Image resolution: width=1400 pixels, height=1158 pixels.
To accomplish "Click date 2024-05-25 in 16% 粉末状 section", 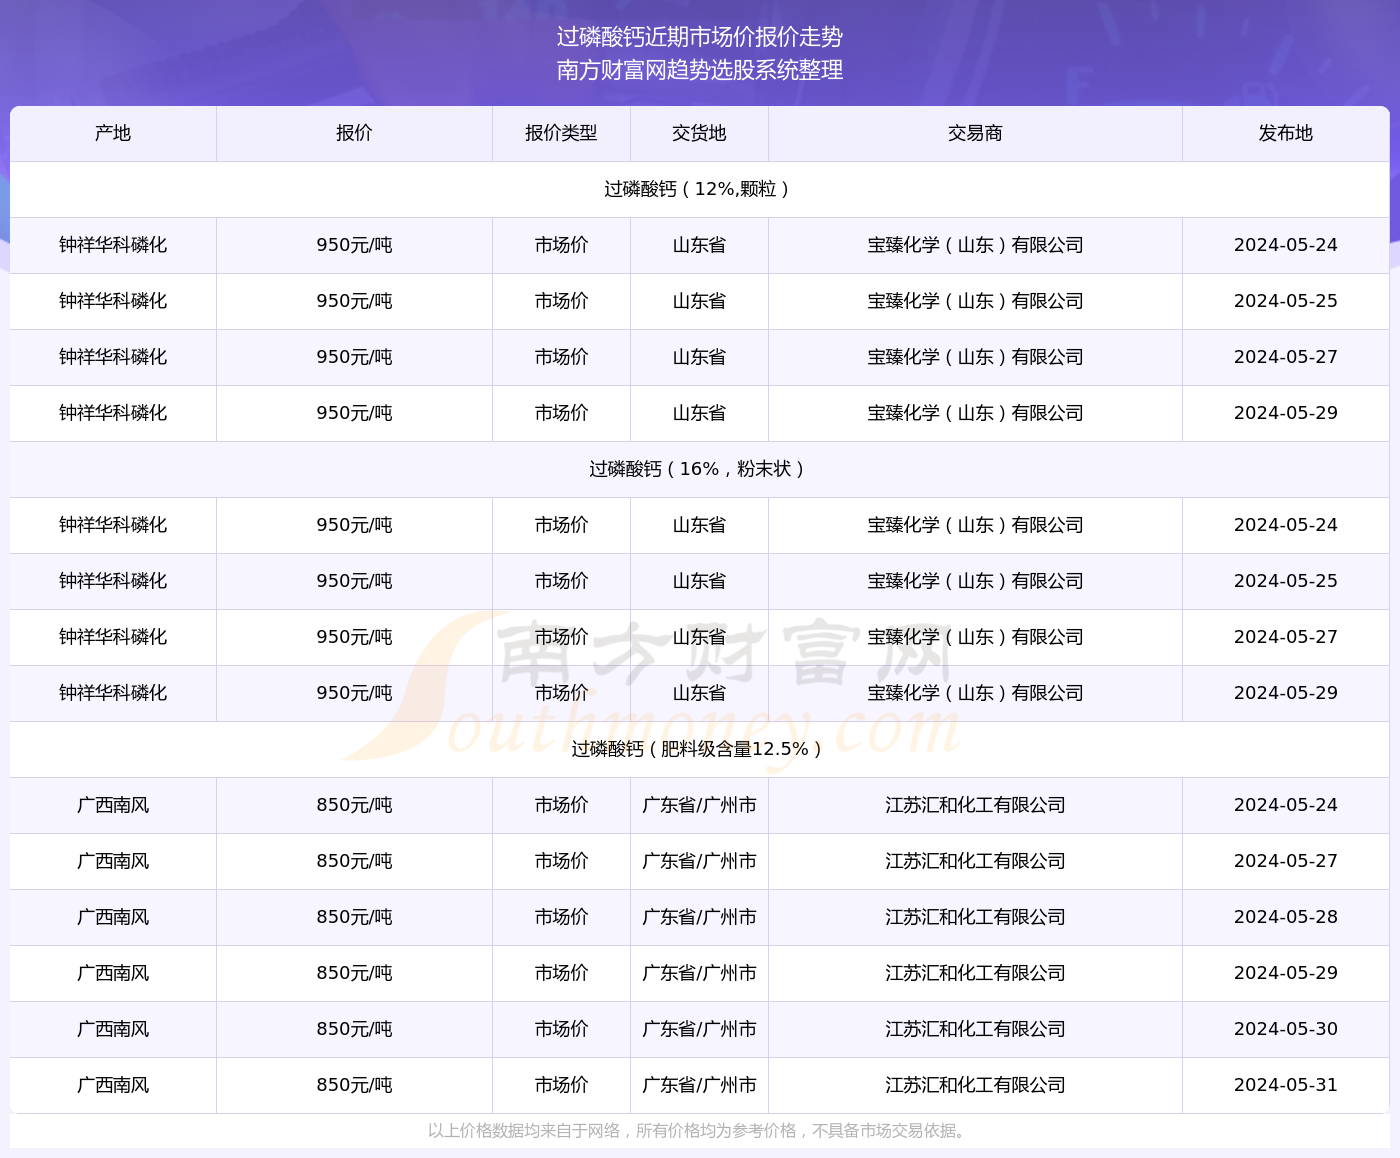I will click(x=1285, y=581).
